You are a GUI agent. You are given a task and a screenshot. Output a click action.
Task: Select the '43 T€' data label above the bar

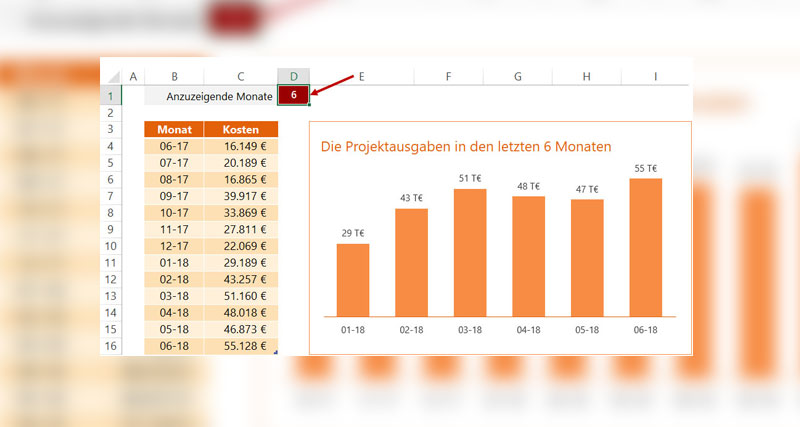411,198
